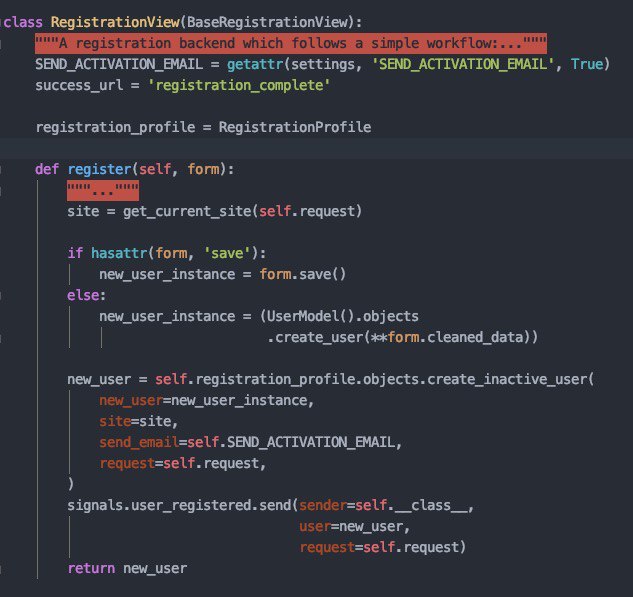Image resolution: width=633 pixels, height=597 pixels.
Task: Select the 'registration_complete' string
Action: point(239,85)
